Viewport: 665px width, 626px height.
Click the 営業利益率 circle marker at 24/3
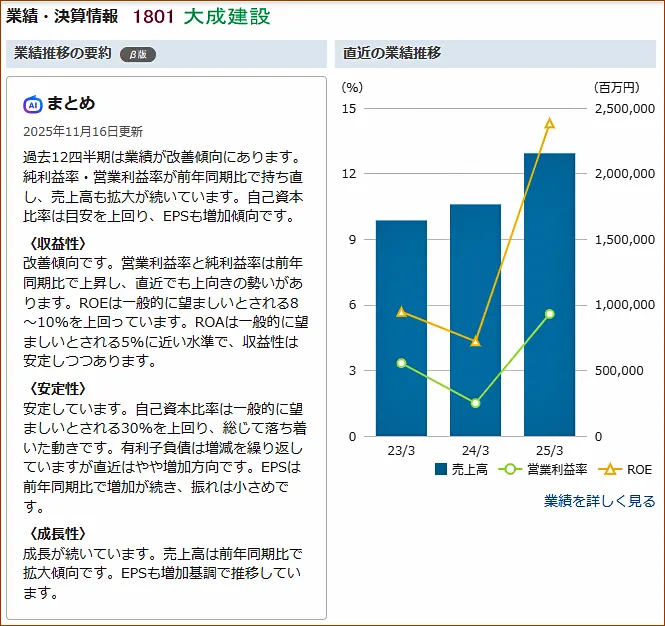[x=475, y=403]
